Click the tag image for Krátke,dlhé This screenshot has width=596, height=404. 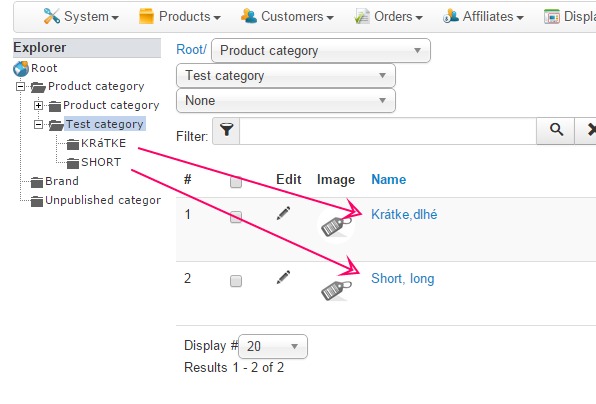336,227
